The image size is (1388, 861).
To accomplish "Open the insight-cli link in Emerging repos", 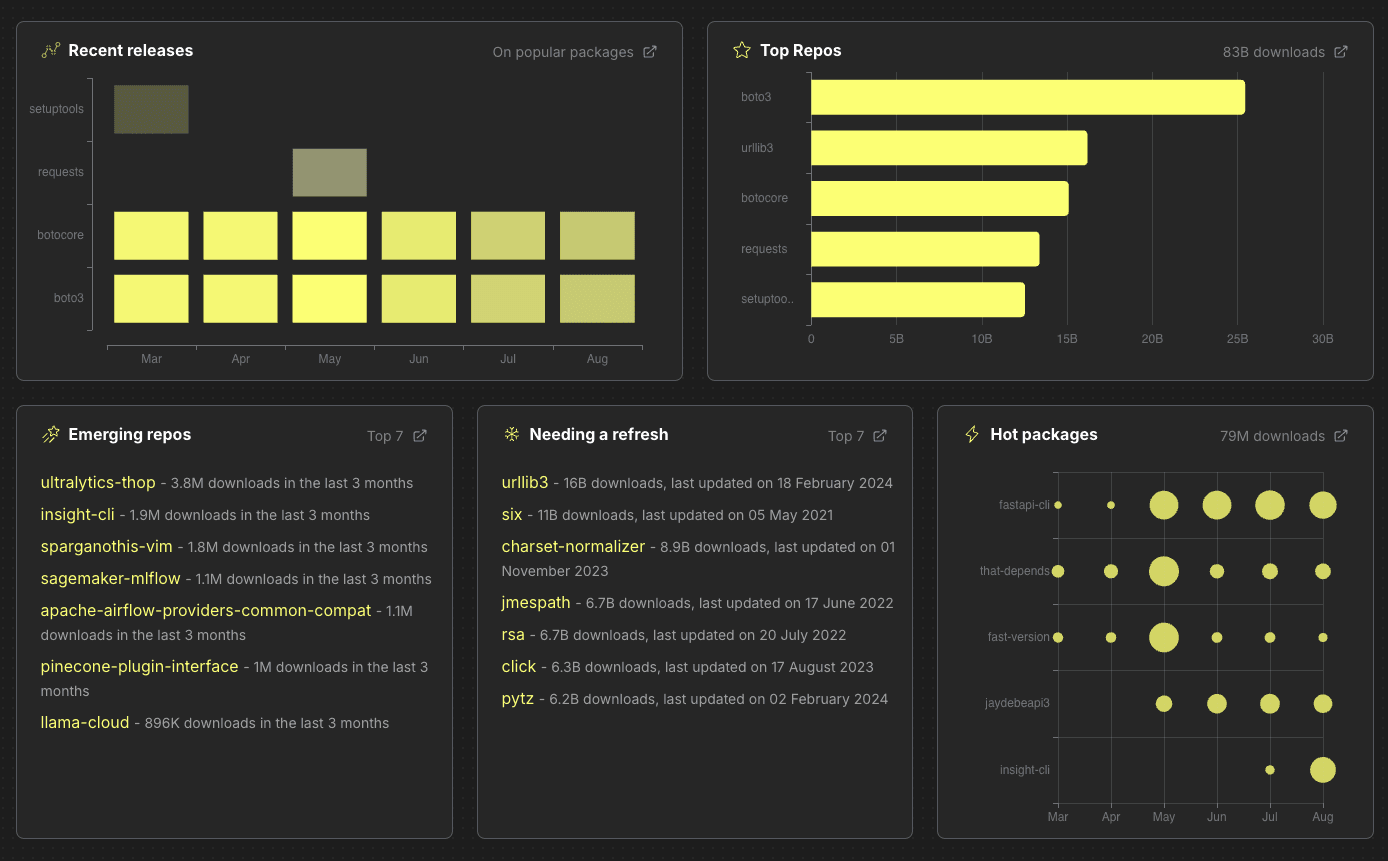I will pyautogui.click(x=78, y=515).
